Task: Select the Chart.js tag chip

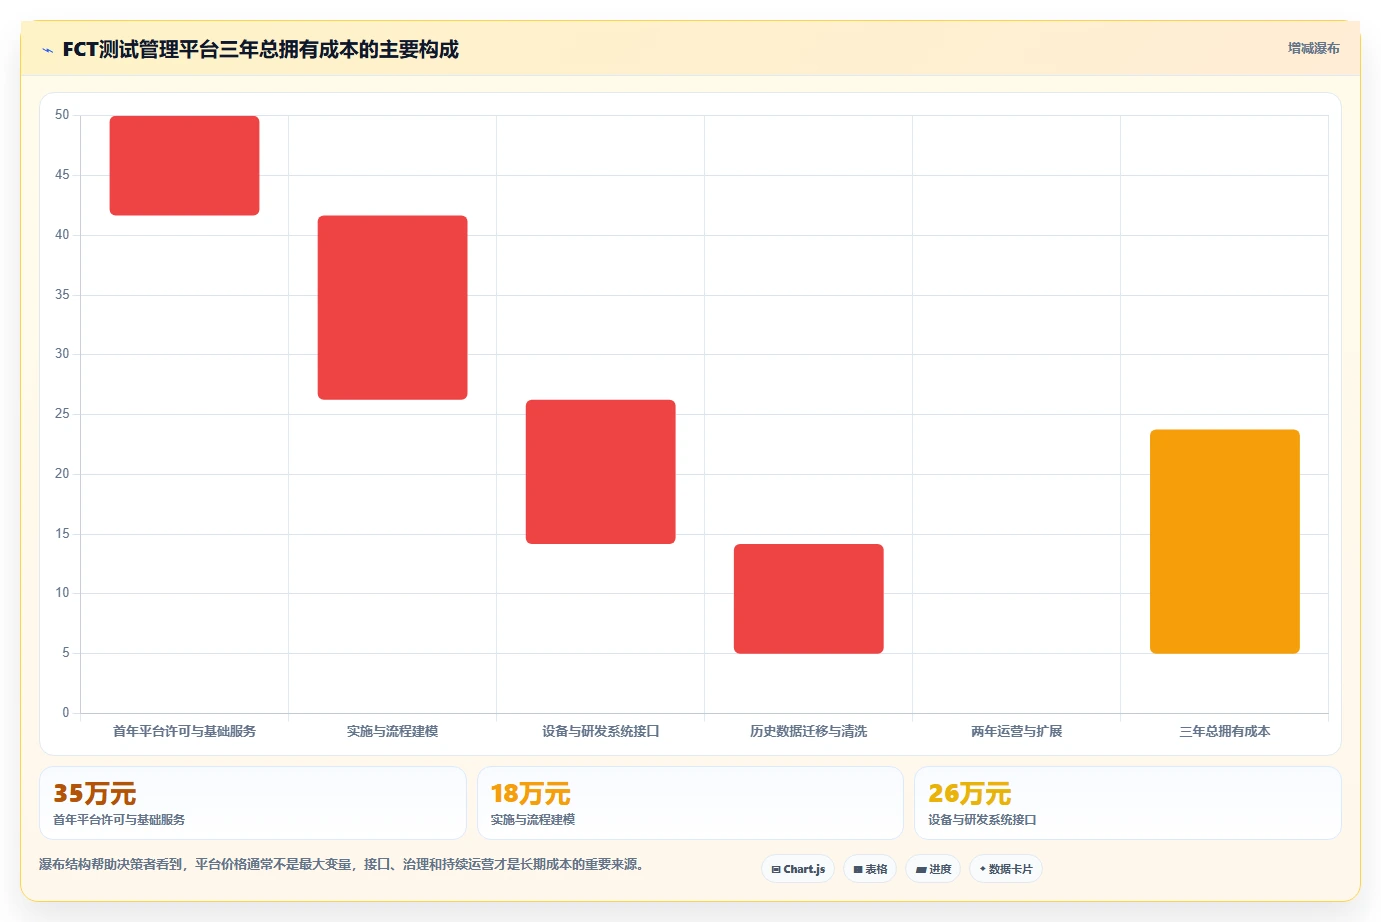Action: [x=798, y=869]
